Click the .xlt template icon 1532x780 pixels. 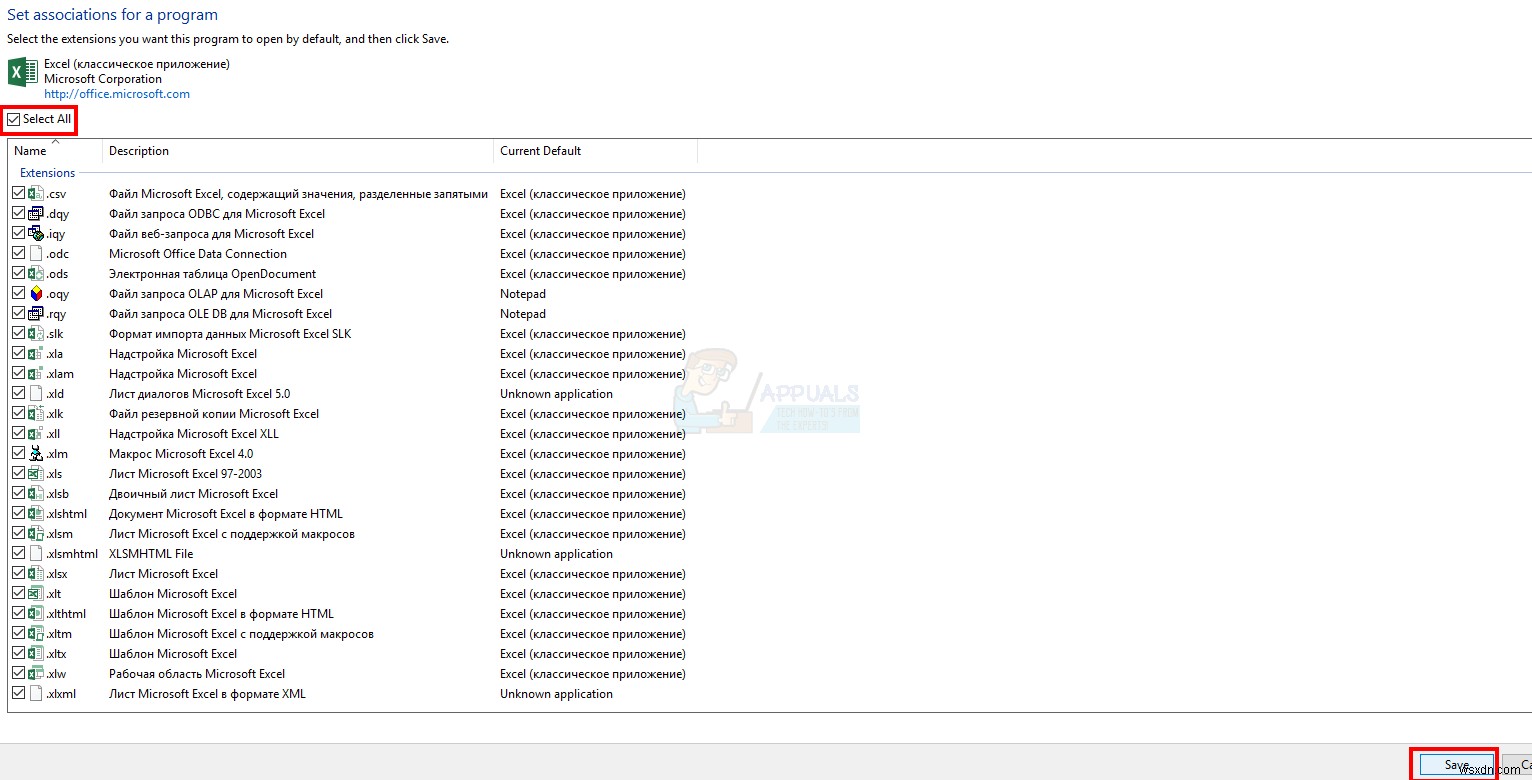(x=36, y=594)
